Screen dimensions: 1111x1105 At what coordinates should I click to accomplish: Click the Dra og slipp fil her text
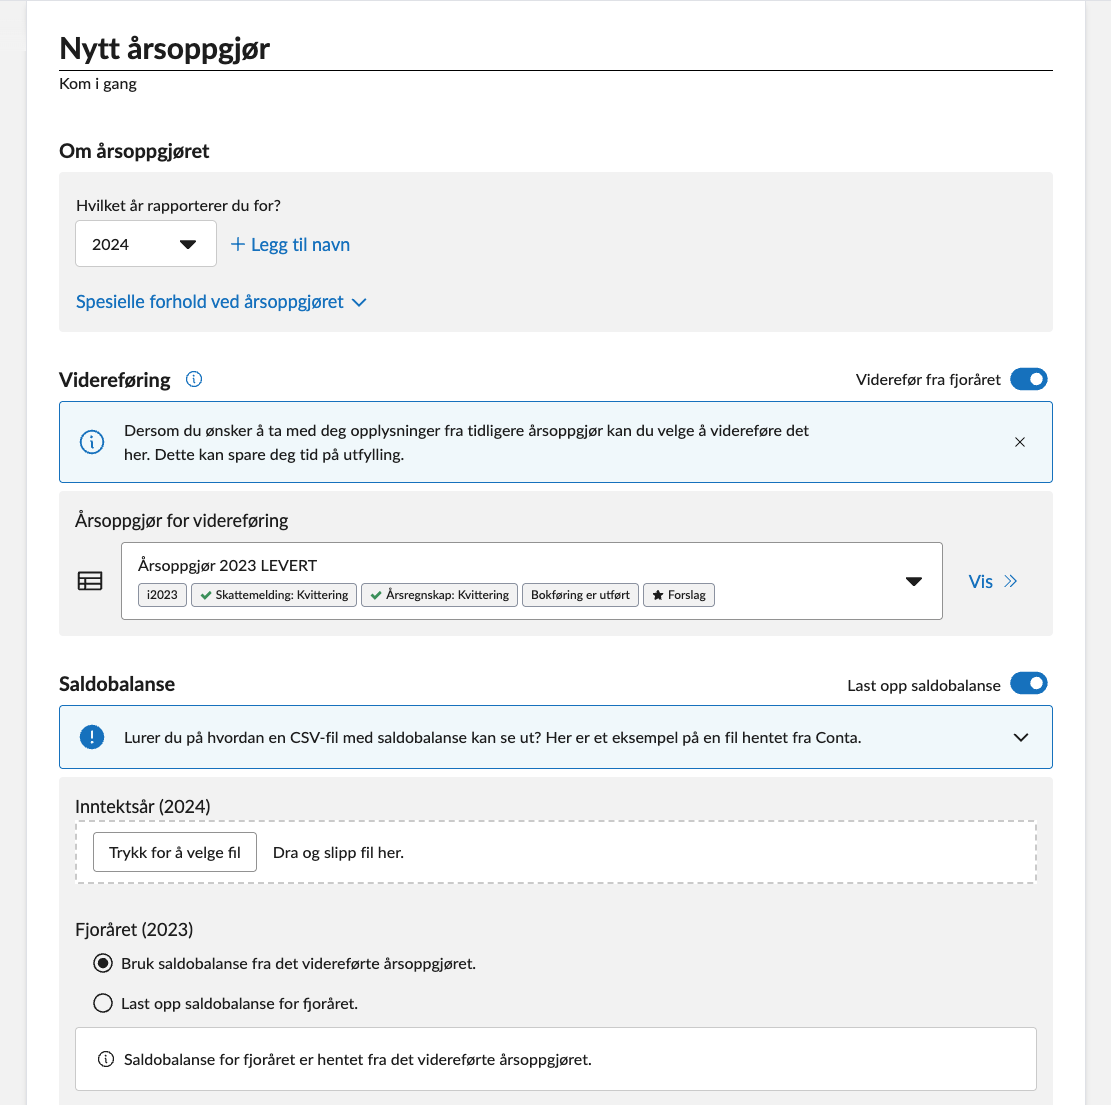click(338, 853)
